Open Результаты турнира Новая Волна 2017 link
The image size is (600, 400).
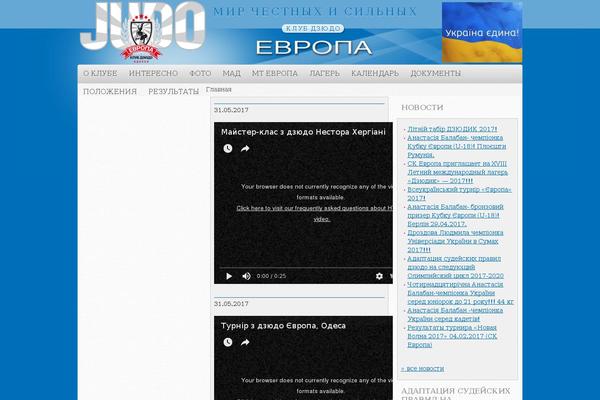[452, 336]
